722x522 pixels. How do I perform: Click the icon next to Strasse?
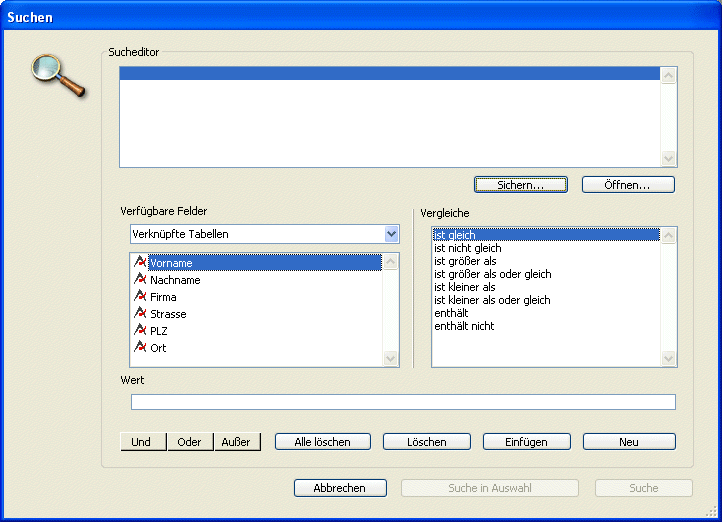click(x=140, y=314)
